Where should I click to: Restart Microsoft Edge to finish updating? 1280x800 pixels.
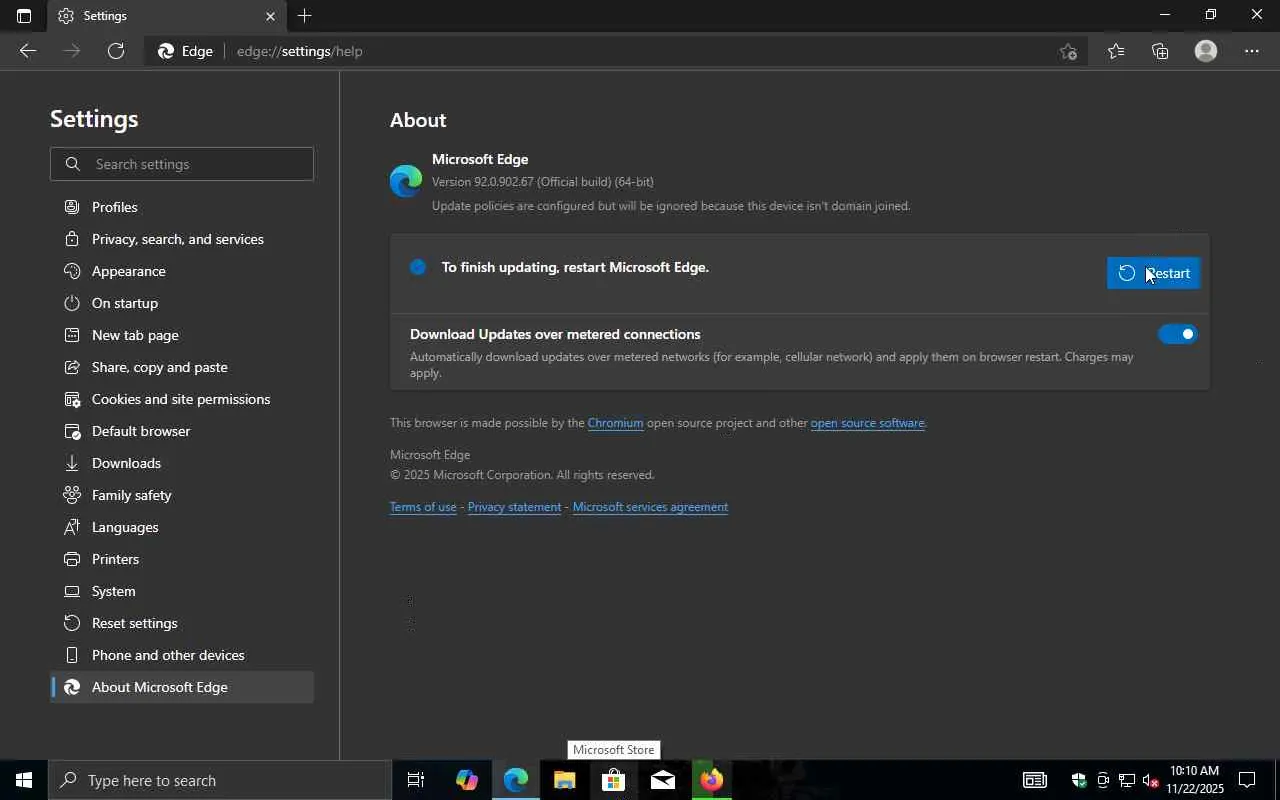point(1153,273)
